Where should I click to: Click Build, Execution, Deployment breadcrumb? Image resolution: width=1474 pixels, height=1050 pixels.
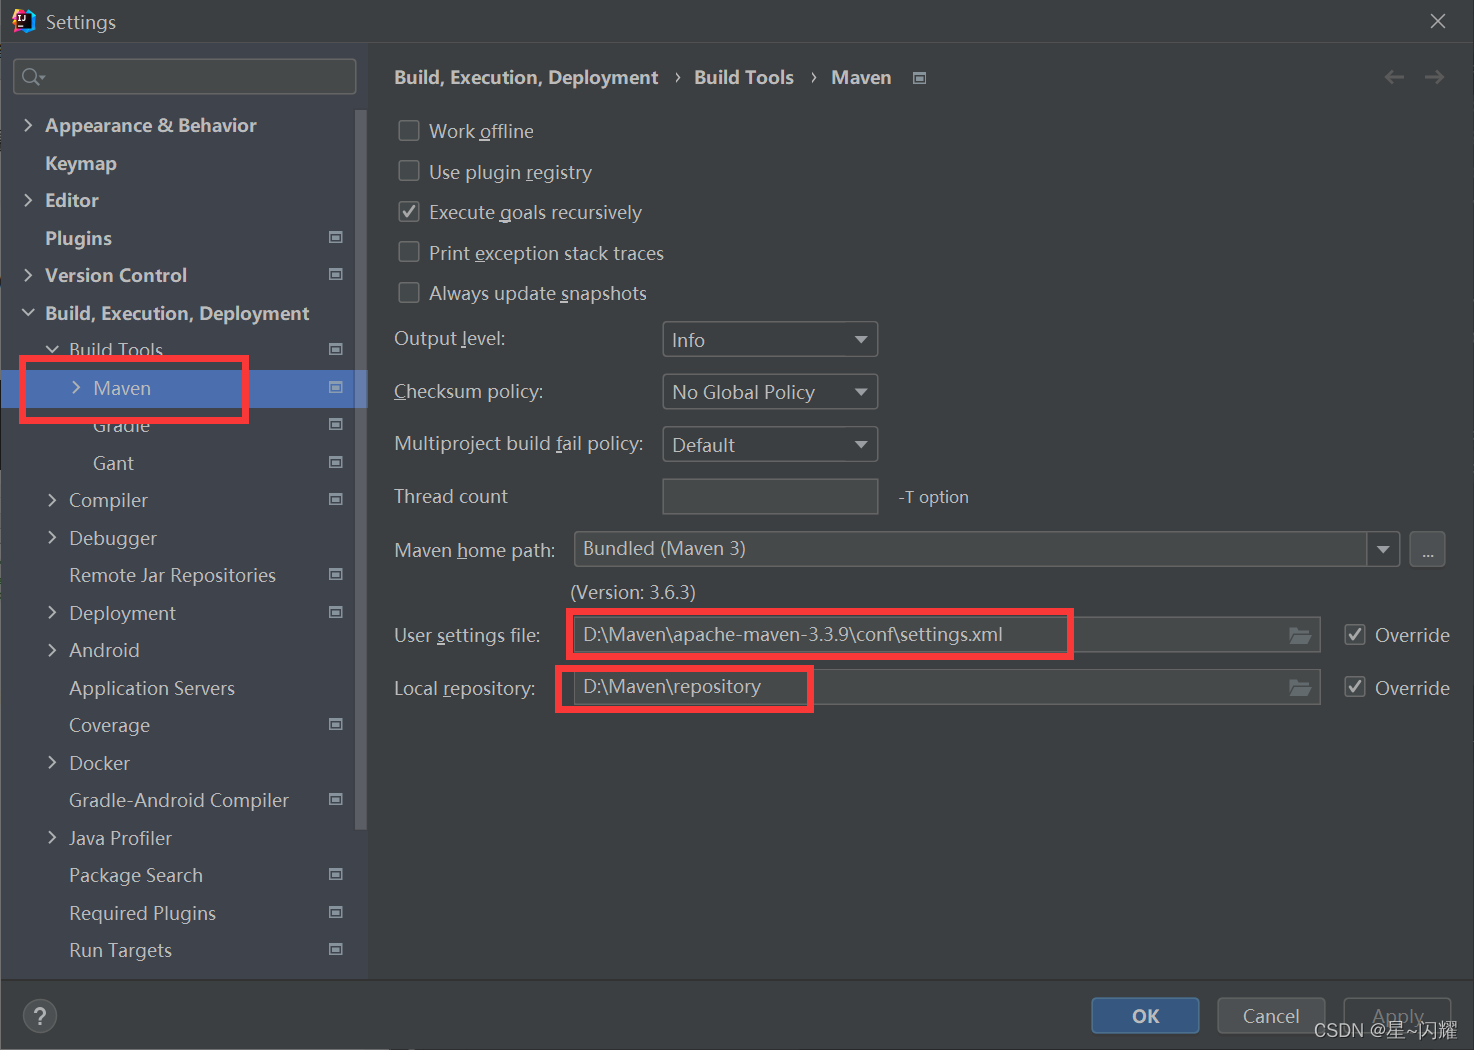coord(526,77)
